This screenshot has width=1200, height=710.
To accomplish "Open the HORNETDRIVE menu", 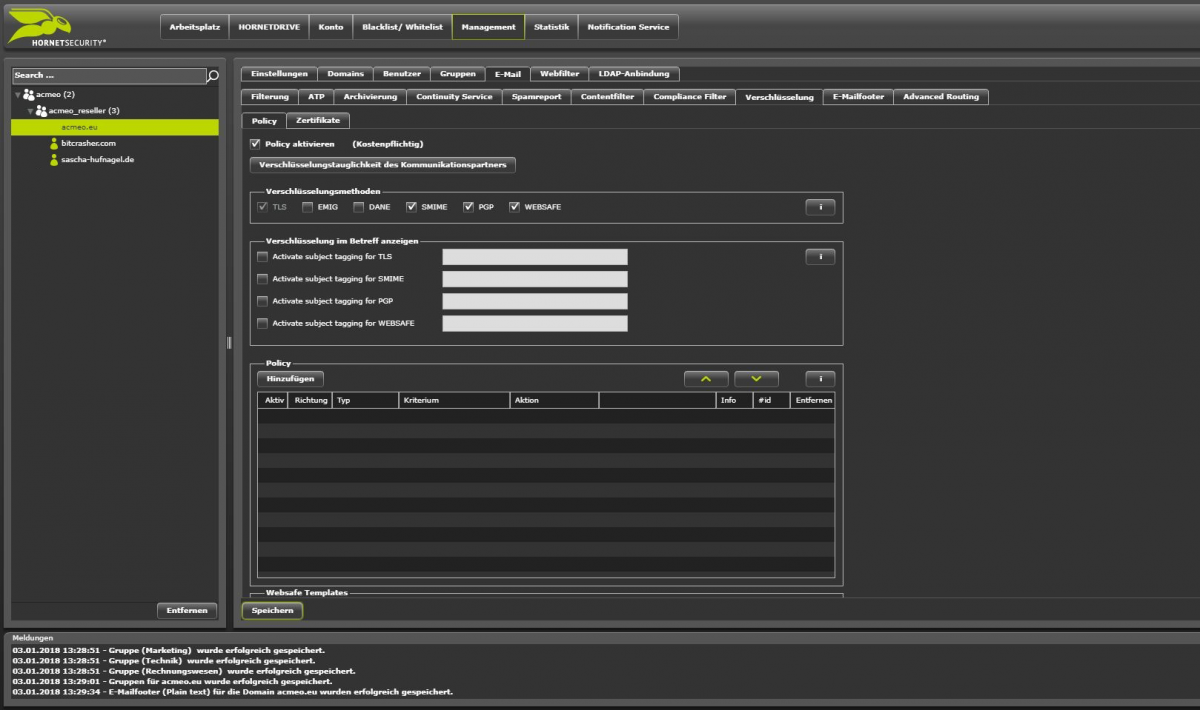I will pyautogui.click(x=269, y=27).
